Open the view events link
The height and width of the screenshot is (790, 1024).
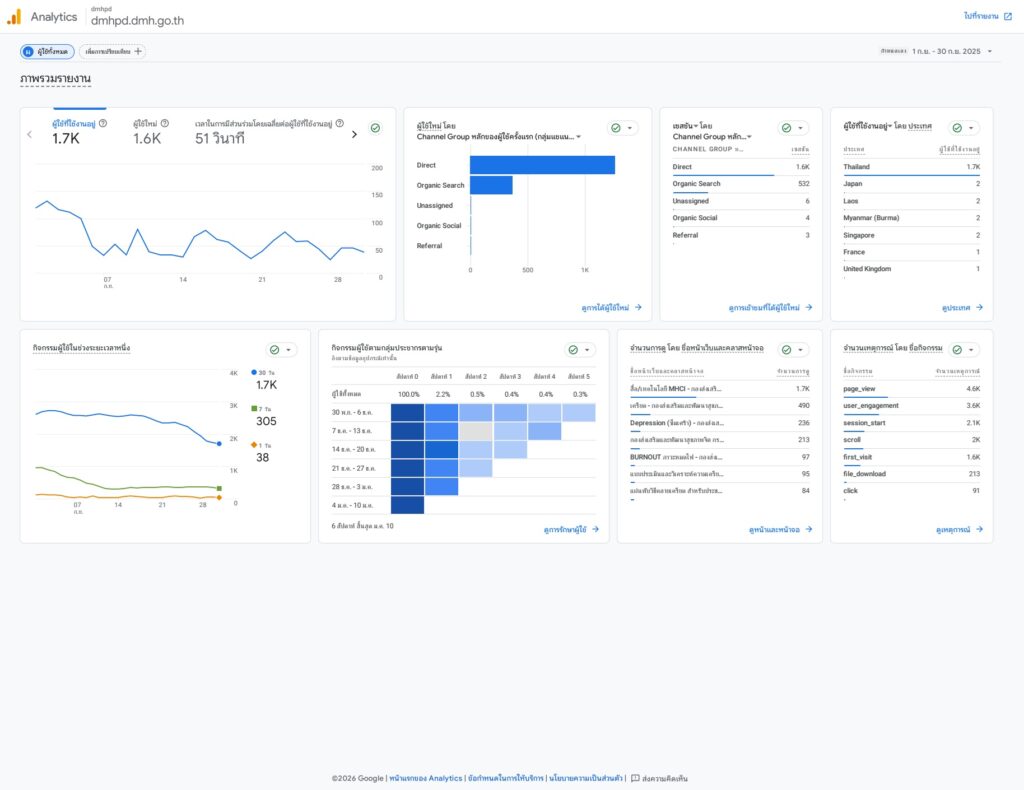click(959, 529)
